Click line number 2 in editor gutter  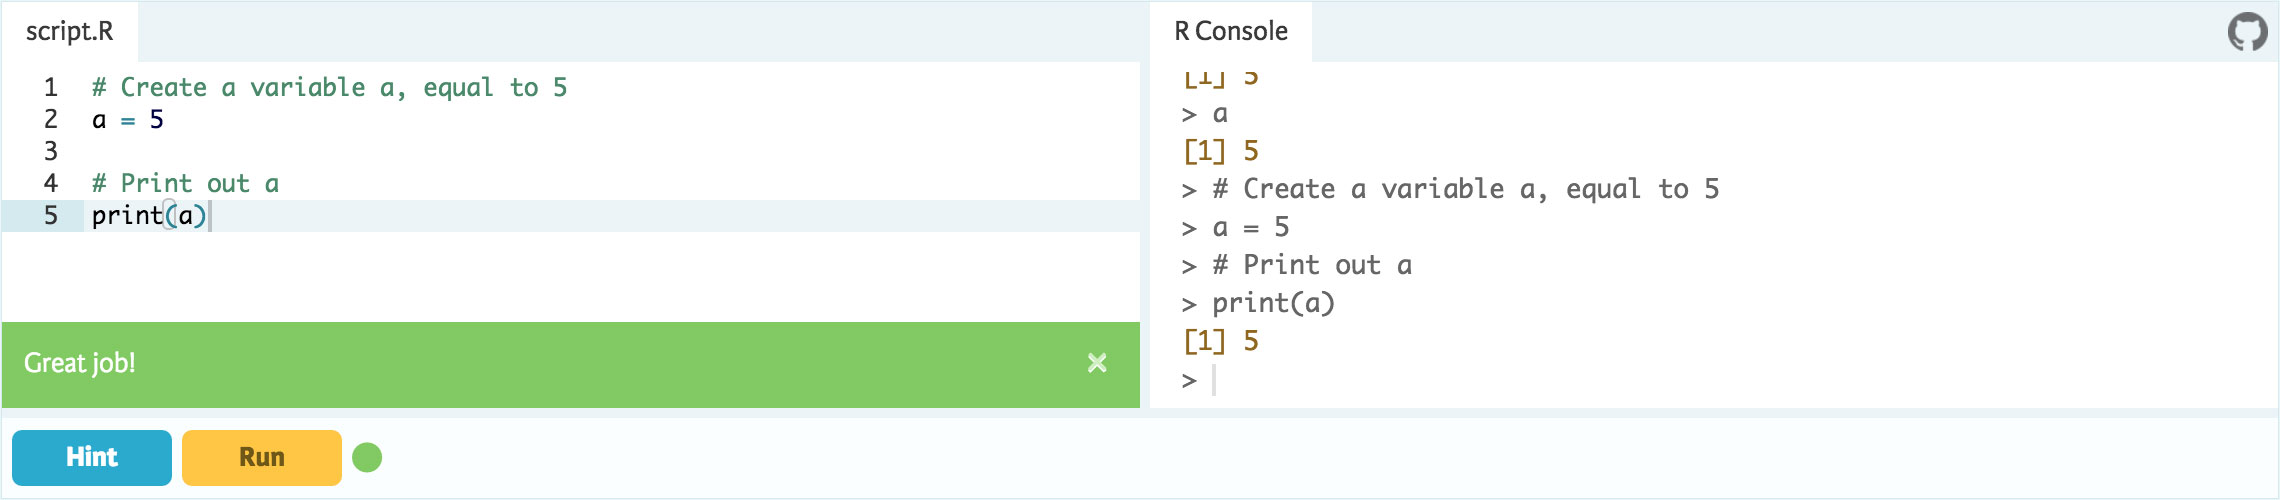click(x=51, y=120)
